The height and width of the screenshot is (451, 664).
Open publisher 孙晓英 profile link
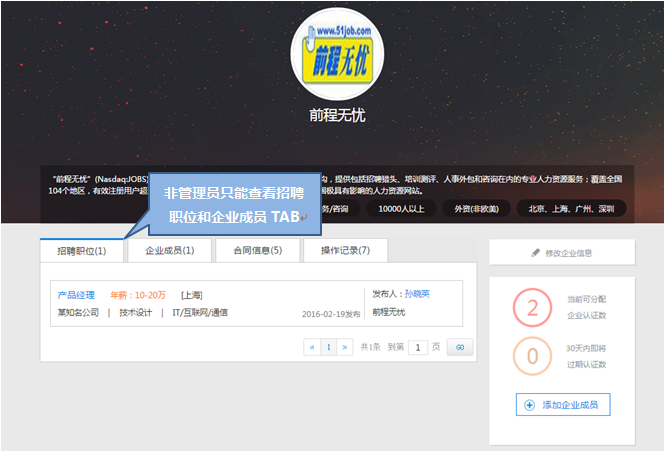click(417, 294)
